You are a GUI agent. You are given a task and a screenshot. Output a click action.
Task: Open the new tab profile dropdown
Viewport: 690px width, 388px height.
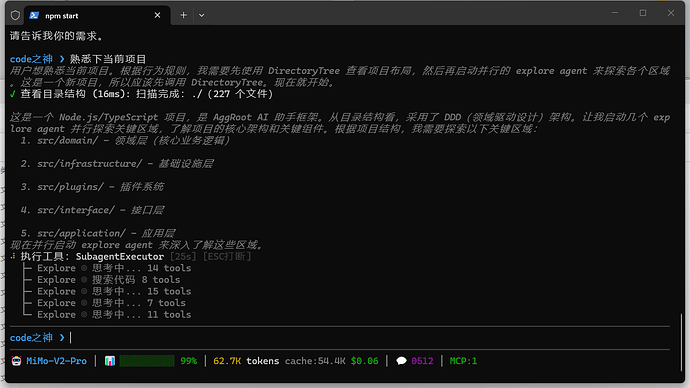tap(202, 15)
